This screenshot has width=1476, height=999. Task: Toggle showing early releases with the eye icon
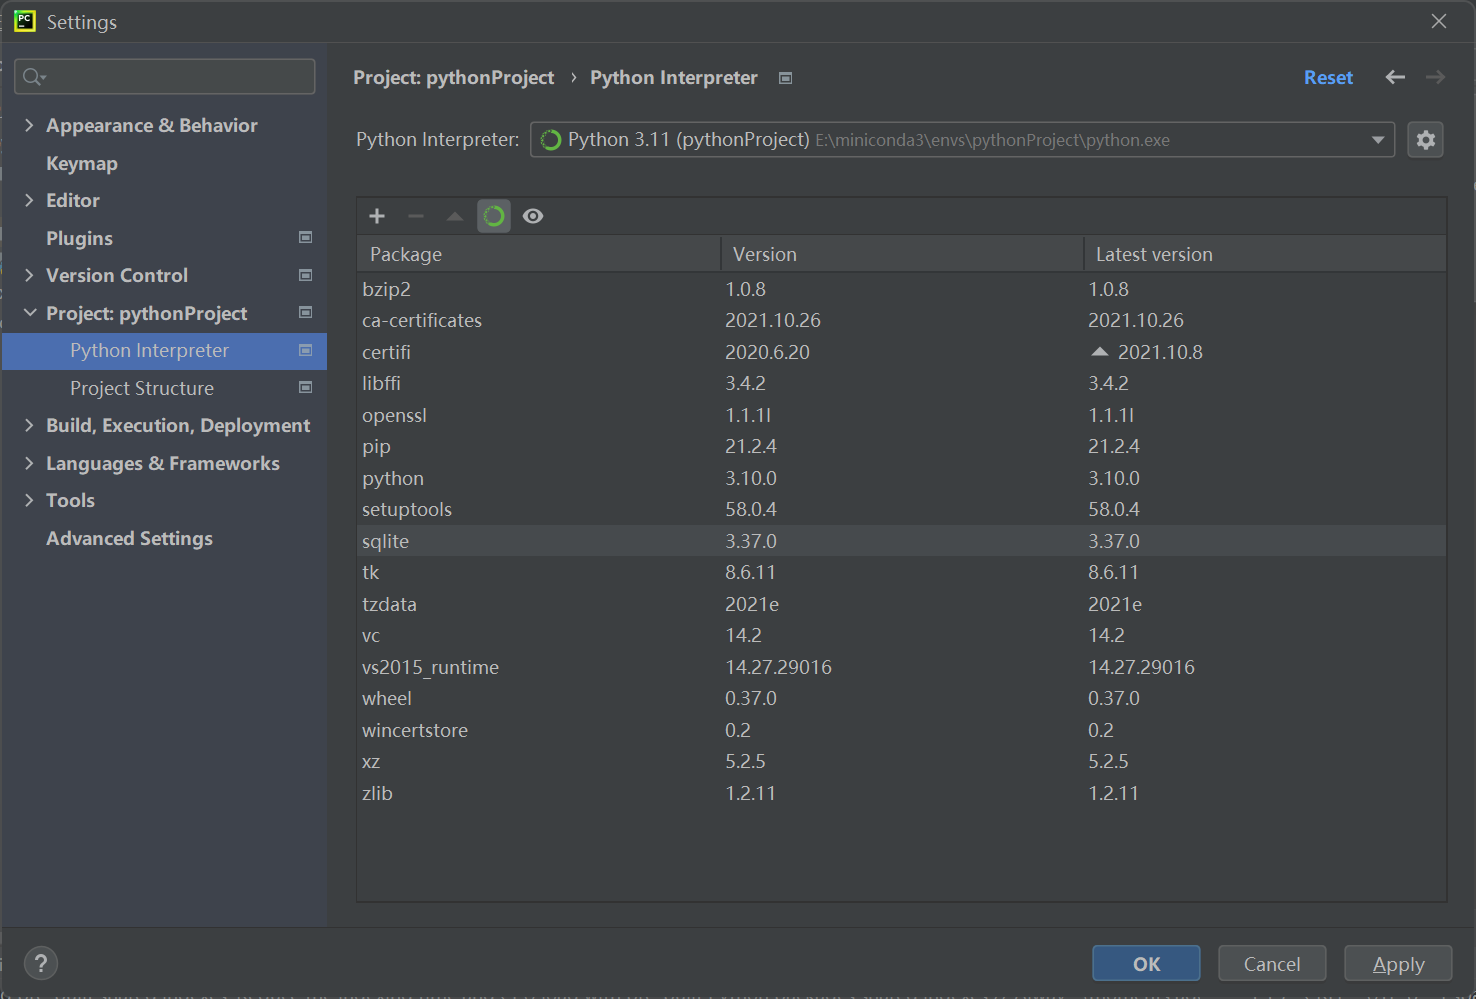[533, 215]
